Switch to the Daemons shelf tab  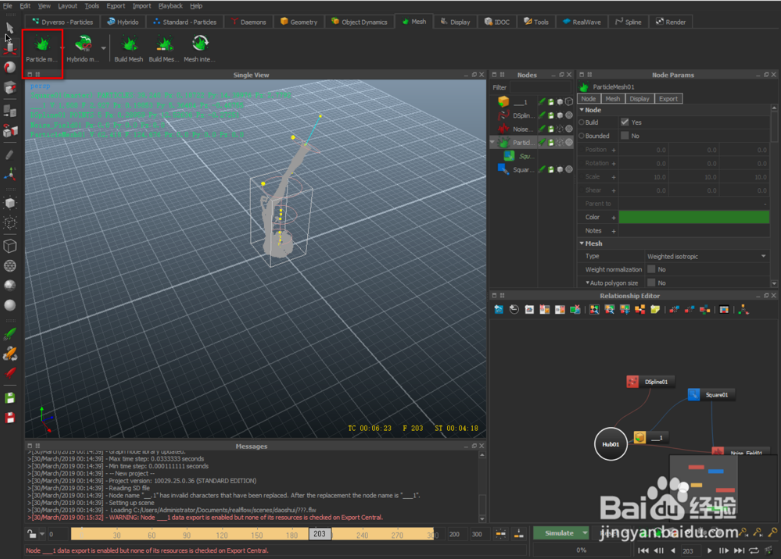(x=249, y=22)
